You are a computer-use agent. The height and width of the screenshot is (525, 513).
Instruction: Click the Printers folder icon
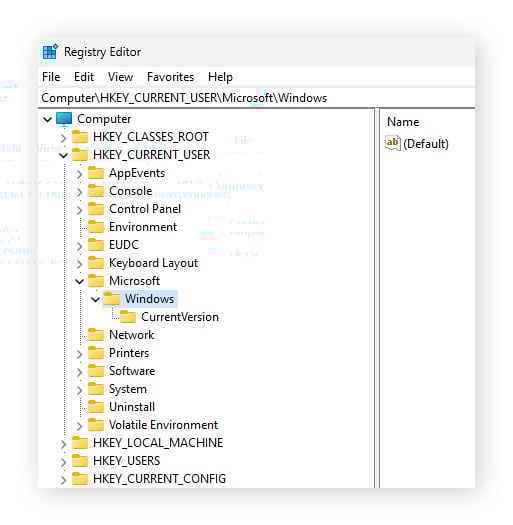[x=96, y=353]
